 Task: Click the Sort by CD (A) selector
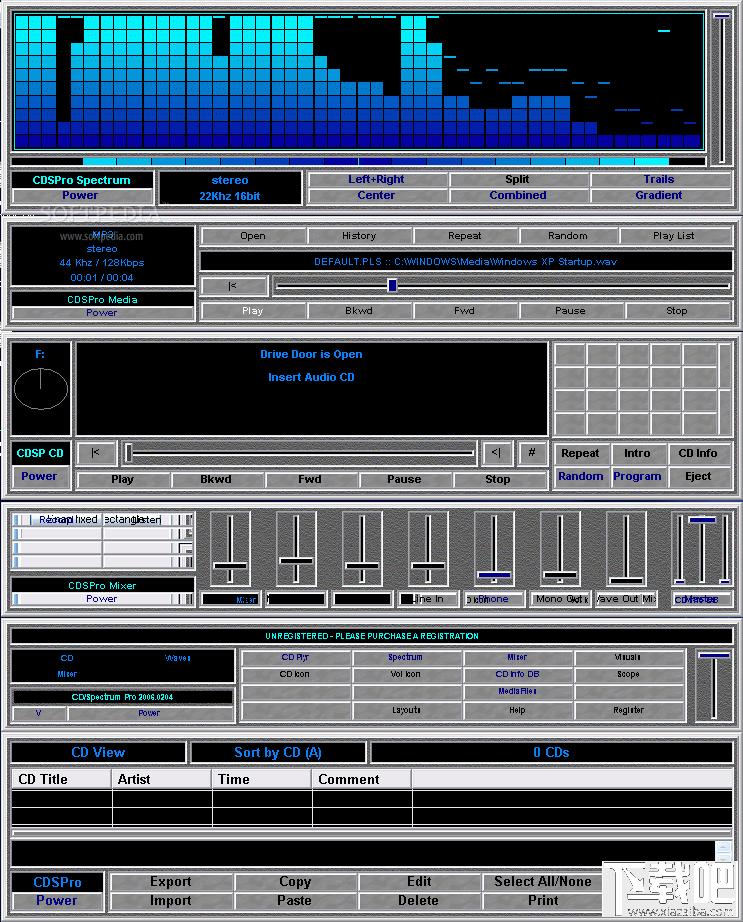tap(278, 752)
